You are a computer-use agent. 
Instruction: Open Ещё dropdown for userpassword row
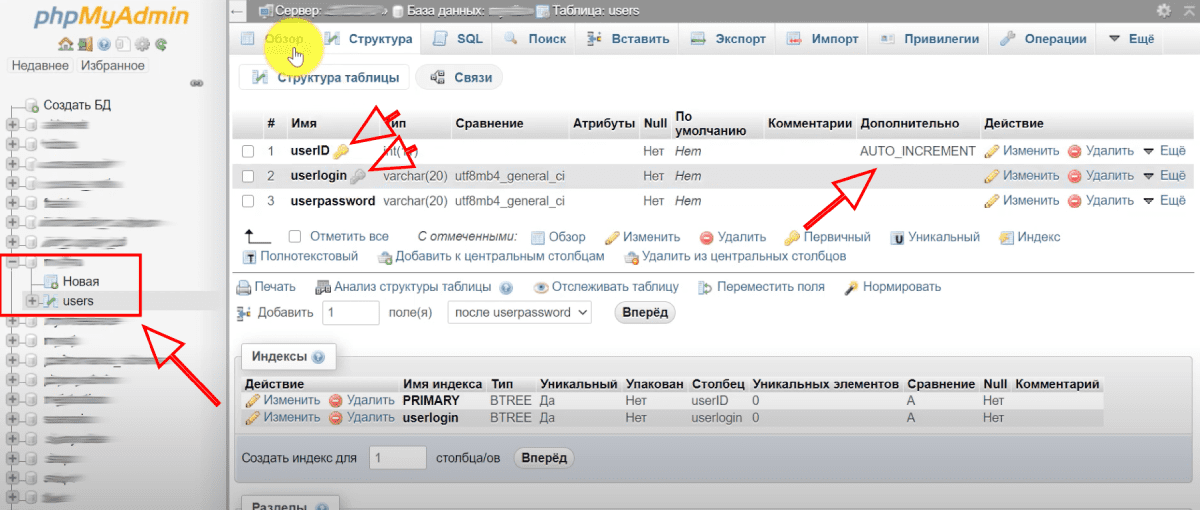(x=1164, y=201)
